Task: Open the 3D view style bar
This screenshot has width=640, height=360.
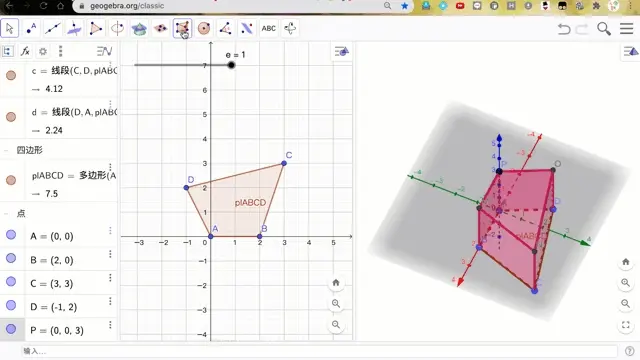Action: click(x=631, y=51)
